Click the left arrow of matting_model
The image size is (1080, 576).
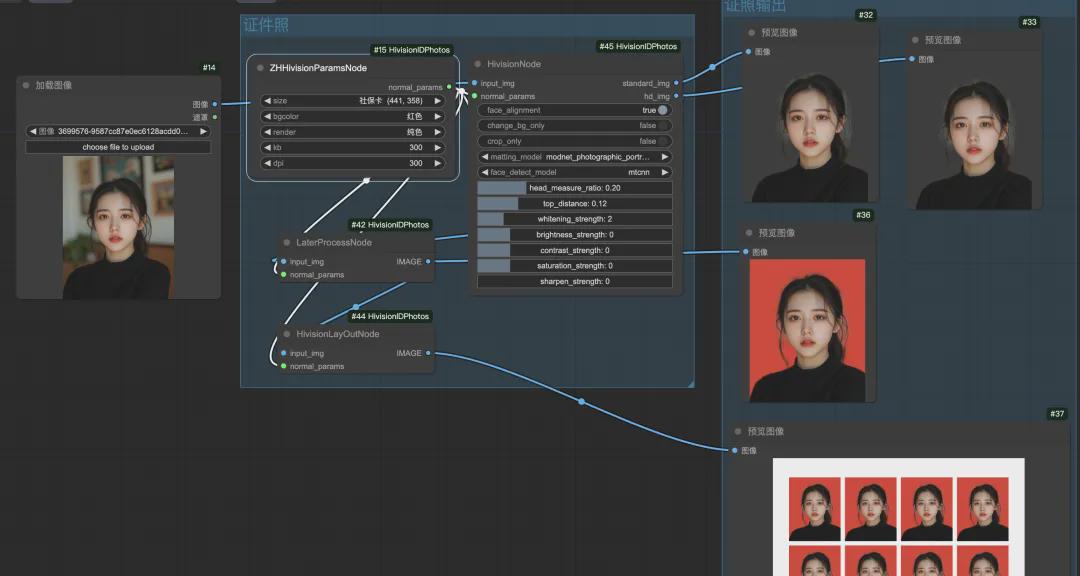pos(484,156)
